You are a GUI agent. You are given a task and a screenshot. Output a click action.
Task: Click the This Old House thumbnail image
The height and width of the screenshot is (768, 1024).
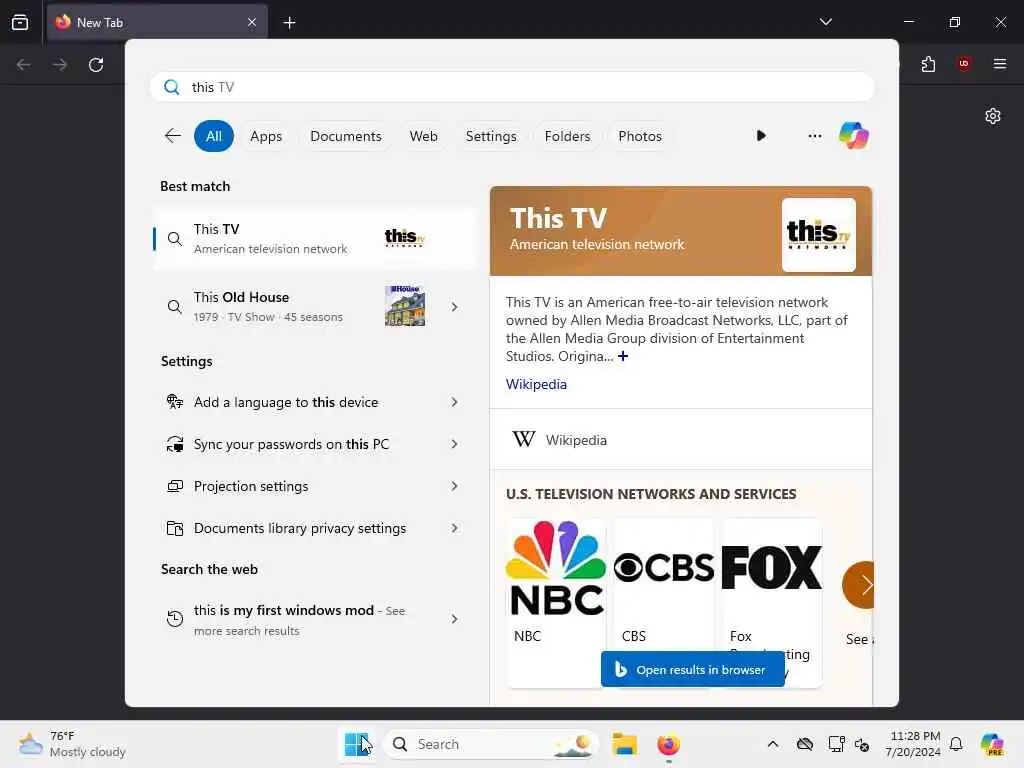point(405,306)
